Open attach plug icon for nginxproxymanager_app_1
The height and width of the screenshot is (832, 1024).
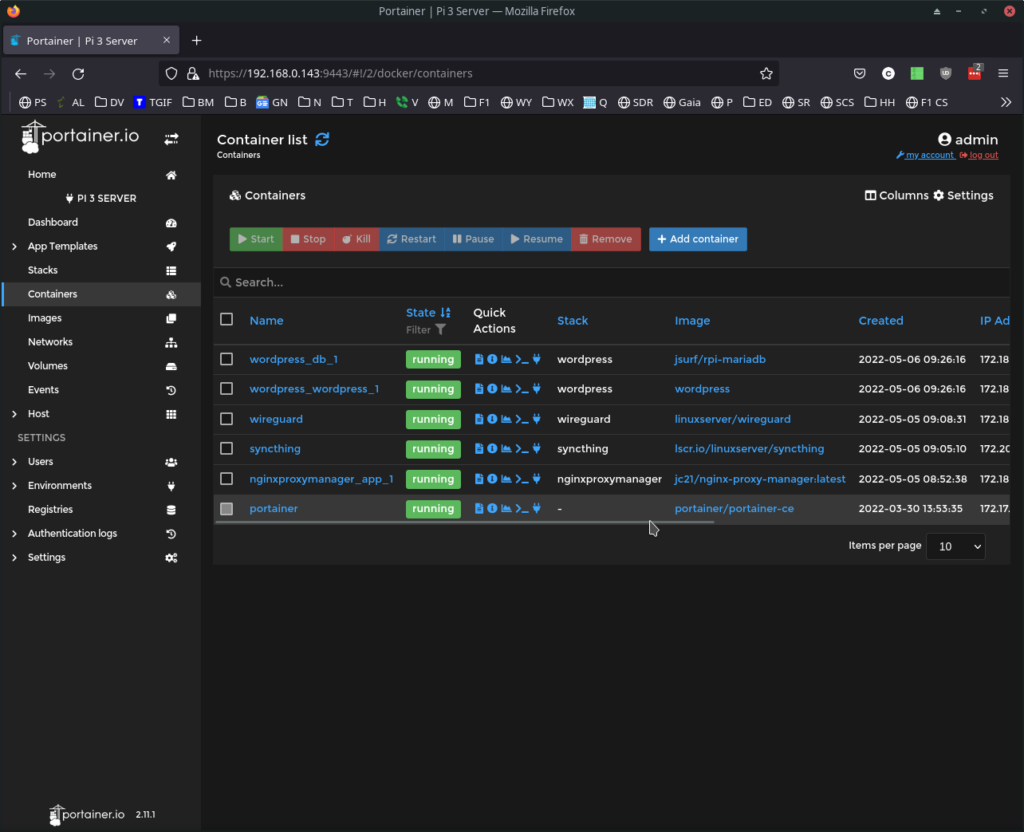(537, 479)
